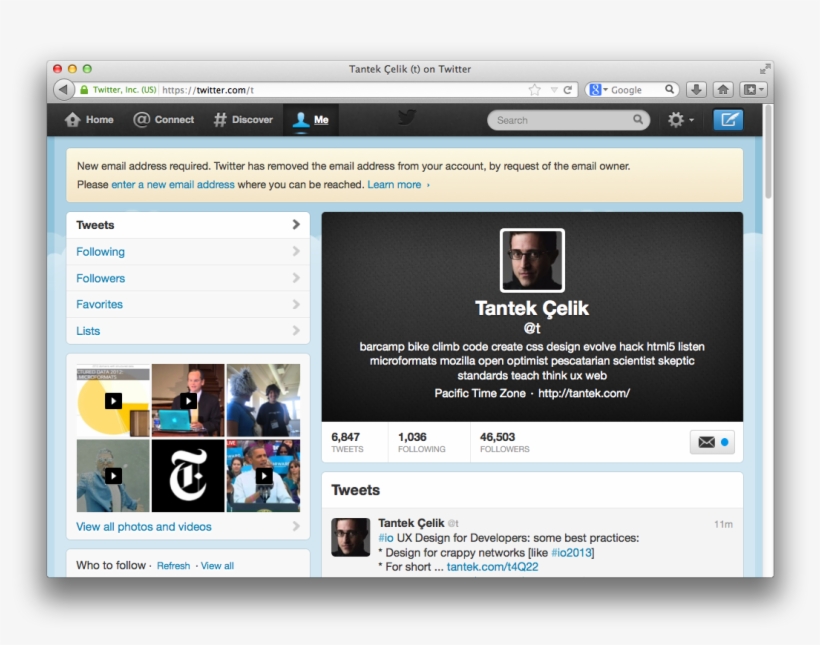Open the photo of two people standing
The image size is (820, 645).
(263, 401)
